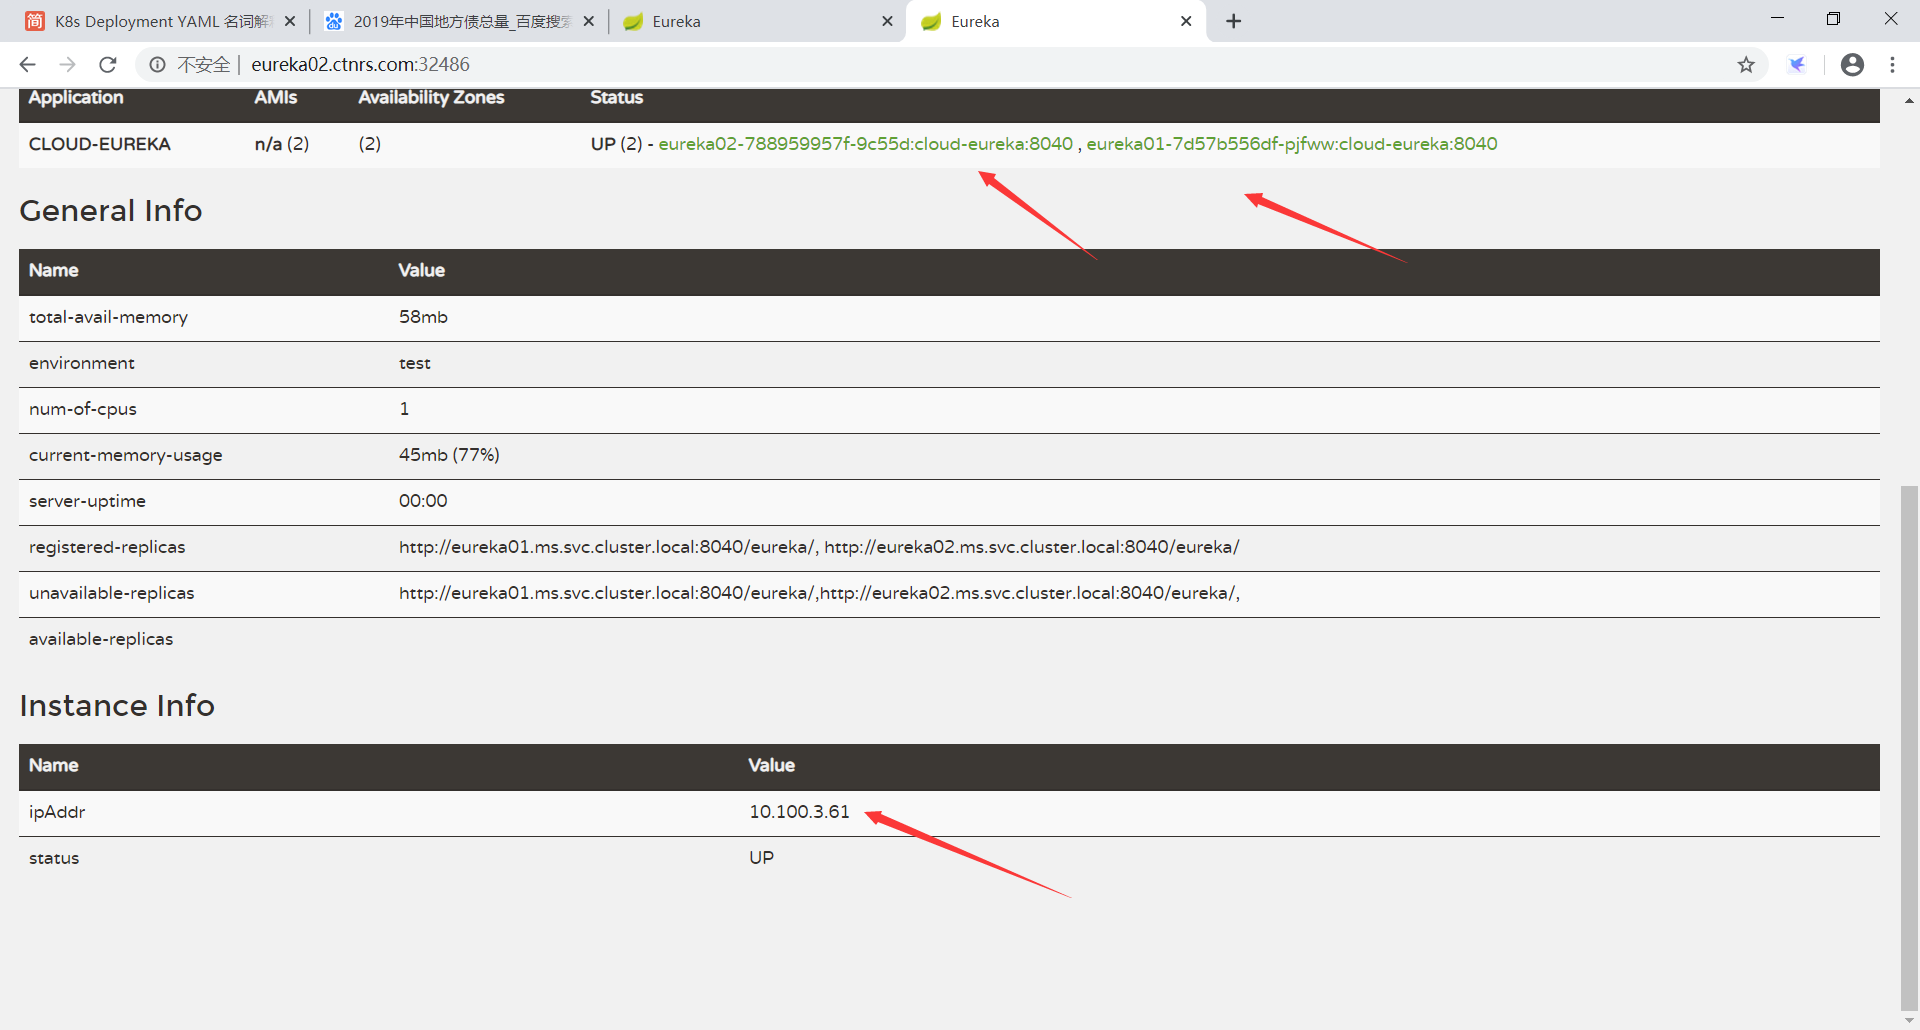This screenshot has height=1030, width=1920.
Task: Click the instance status UP value
Action: tap(761, 858)
